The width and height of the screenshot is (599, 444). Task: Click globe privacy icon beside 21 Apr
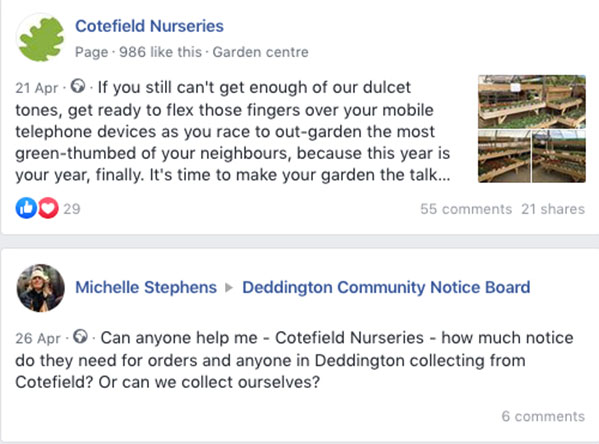tap(78, 86)
